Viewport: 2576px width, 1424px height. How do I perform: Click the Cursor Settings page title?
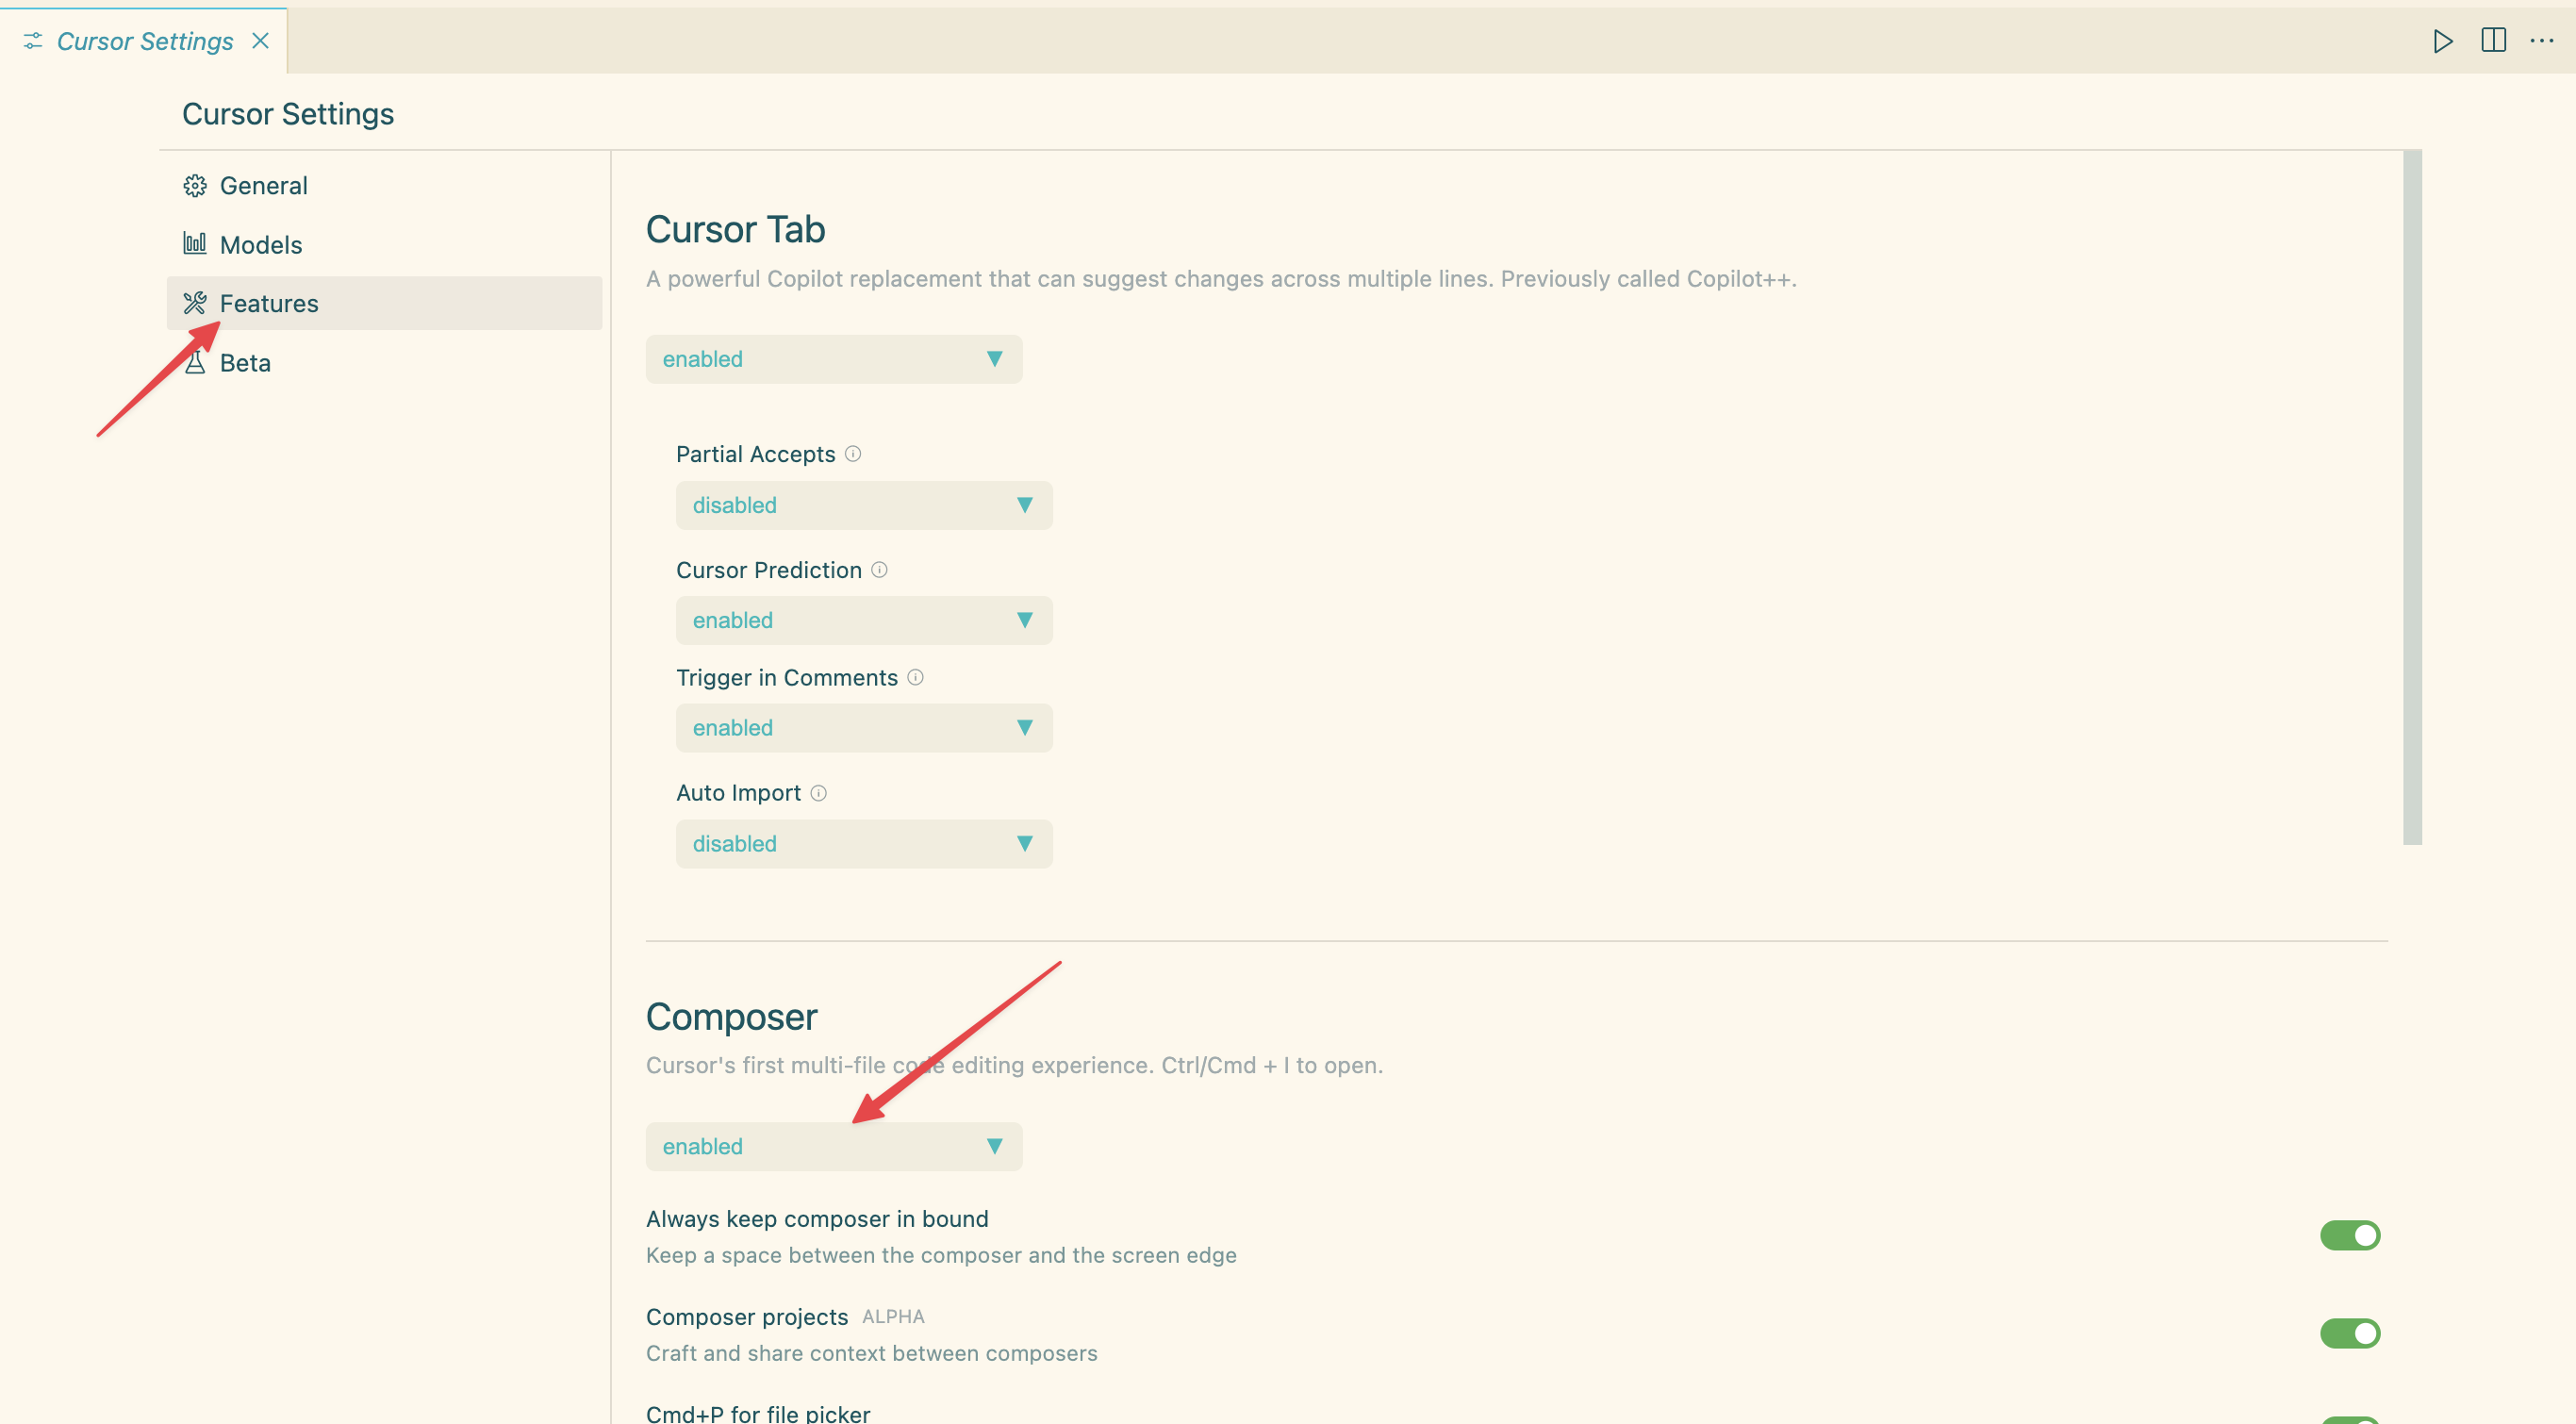(288, 114)
